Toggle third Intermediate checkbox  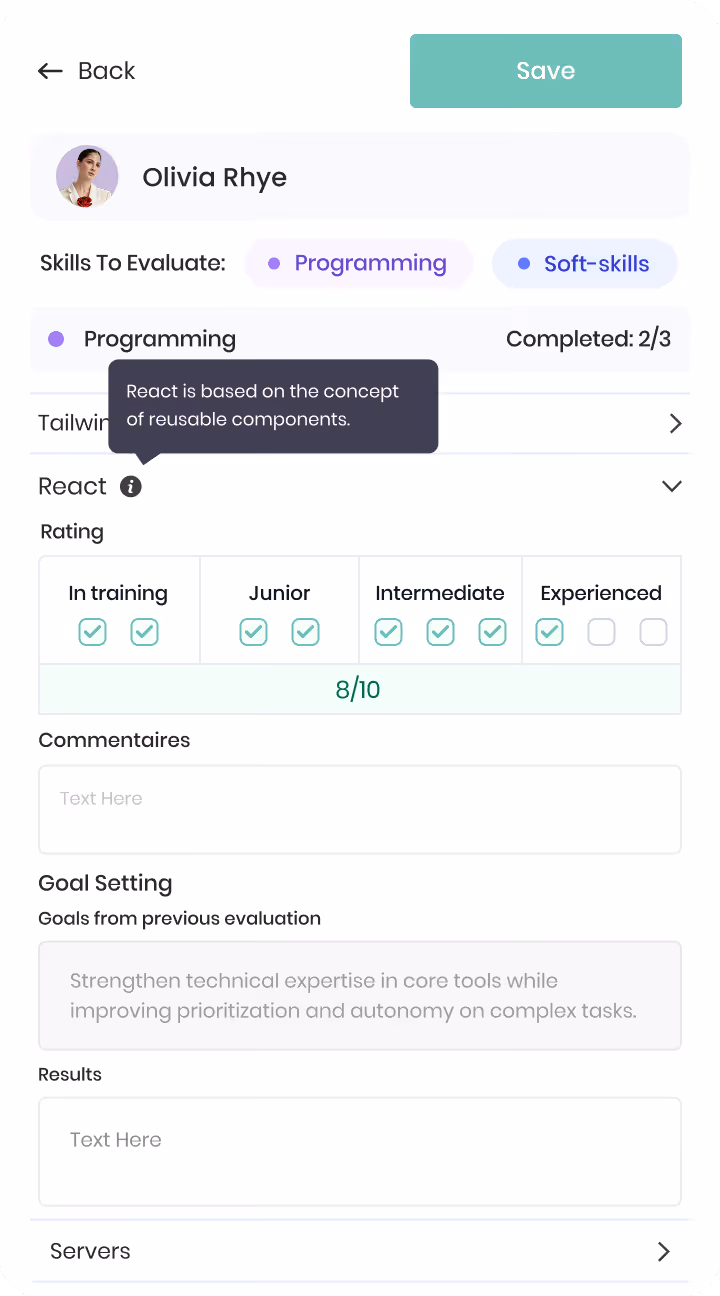pos(492,632)
